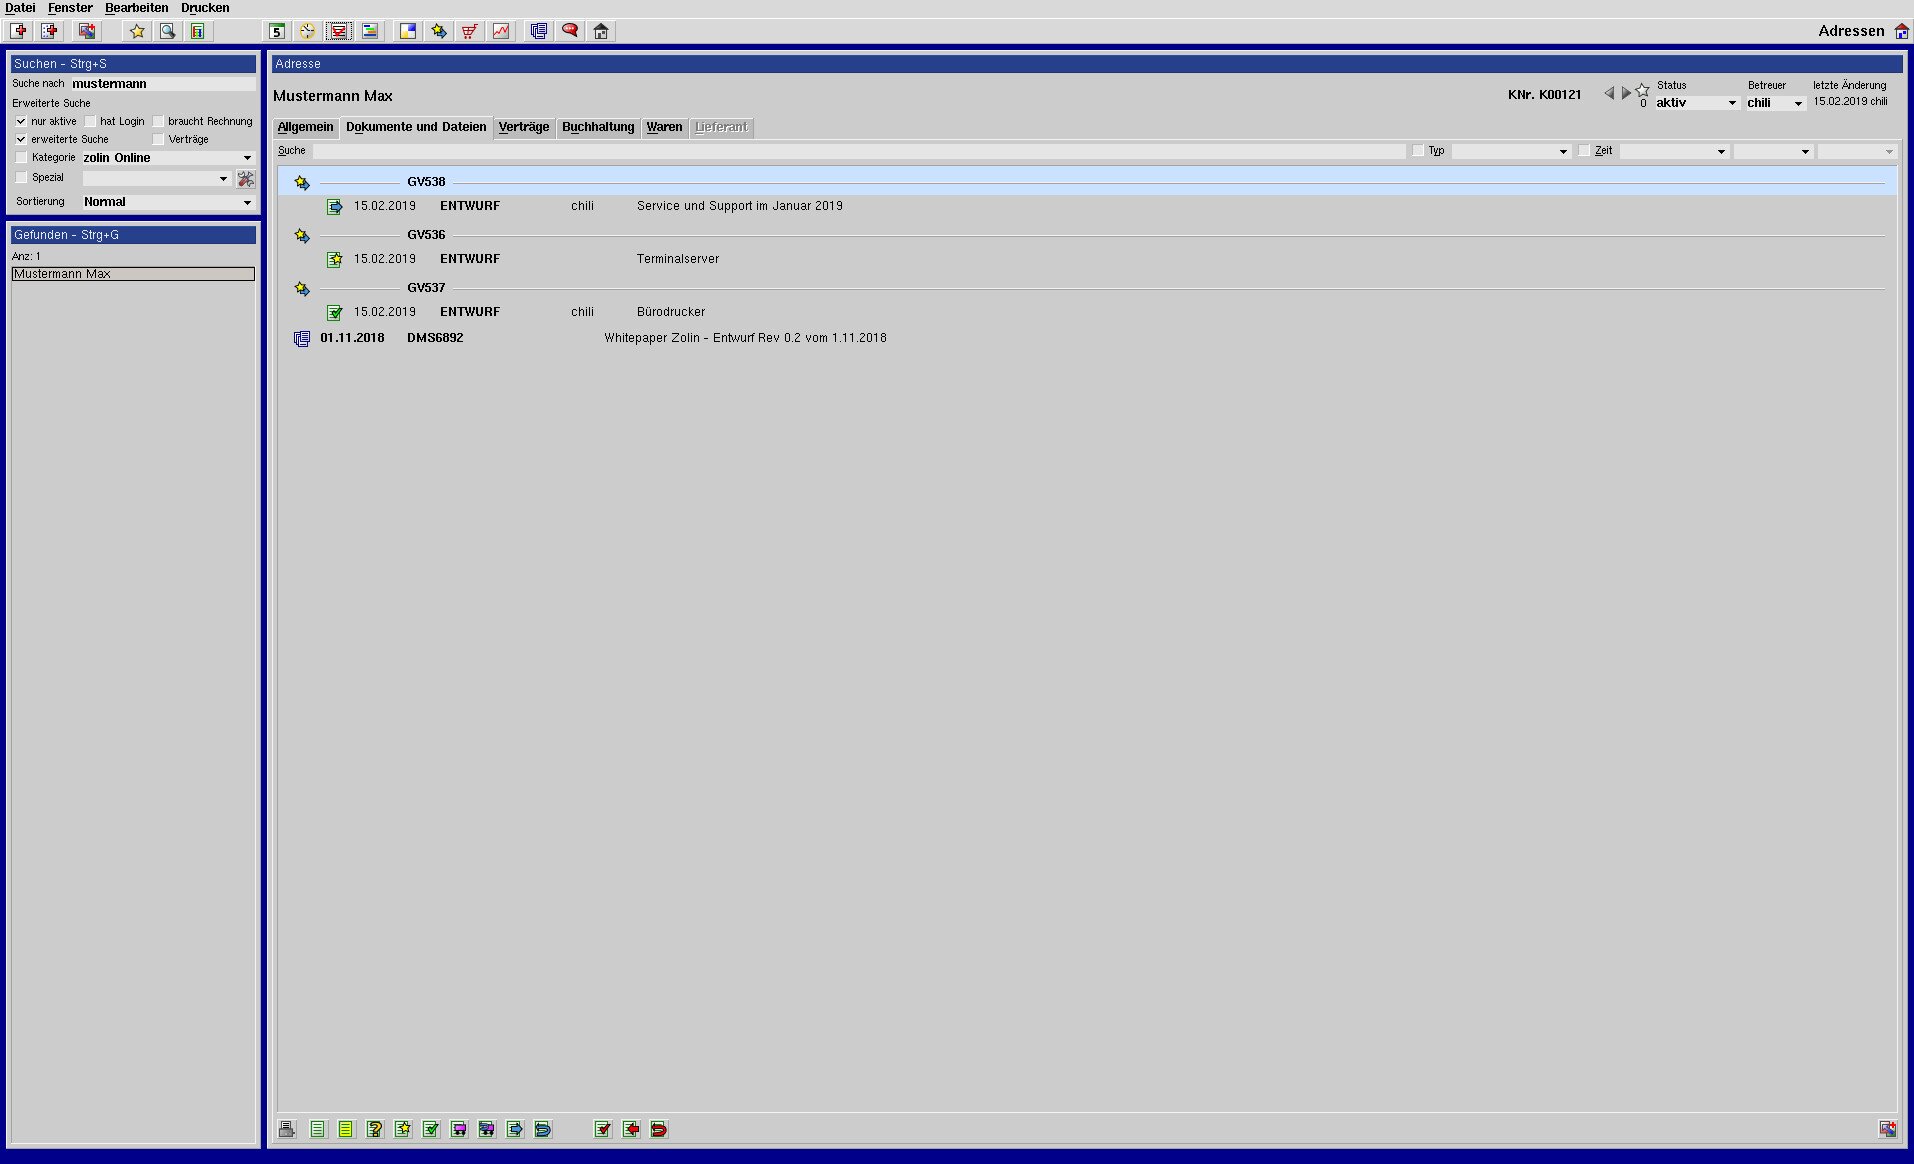The image size is (1914, 1164).
Task: Switch to the Buchhaltung tab
Action: (x=598, y=127)
